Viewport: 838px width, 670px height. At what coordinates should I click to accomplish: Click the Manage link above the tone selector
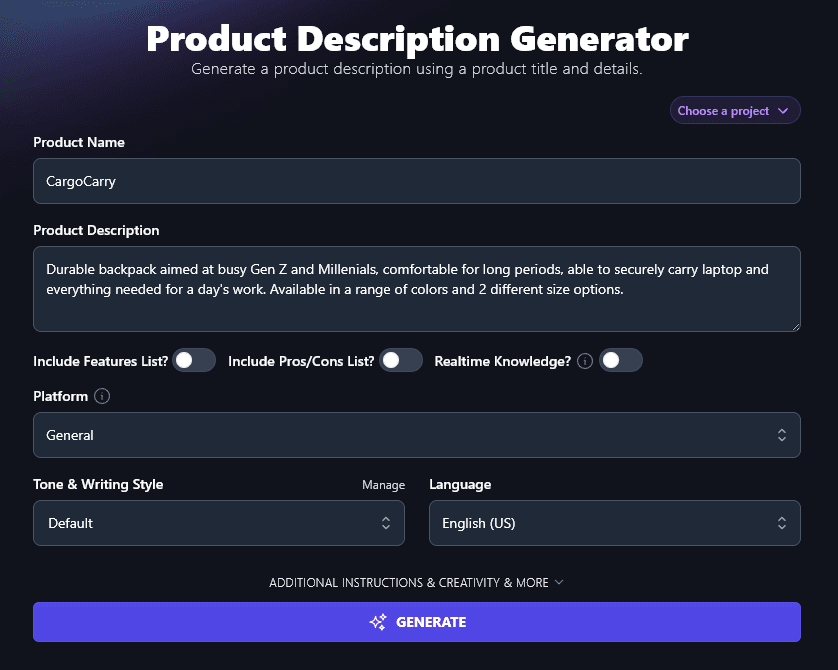[384, 484]
